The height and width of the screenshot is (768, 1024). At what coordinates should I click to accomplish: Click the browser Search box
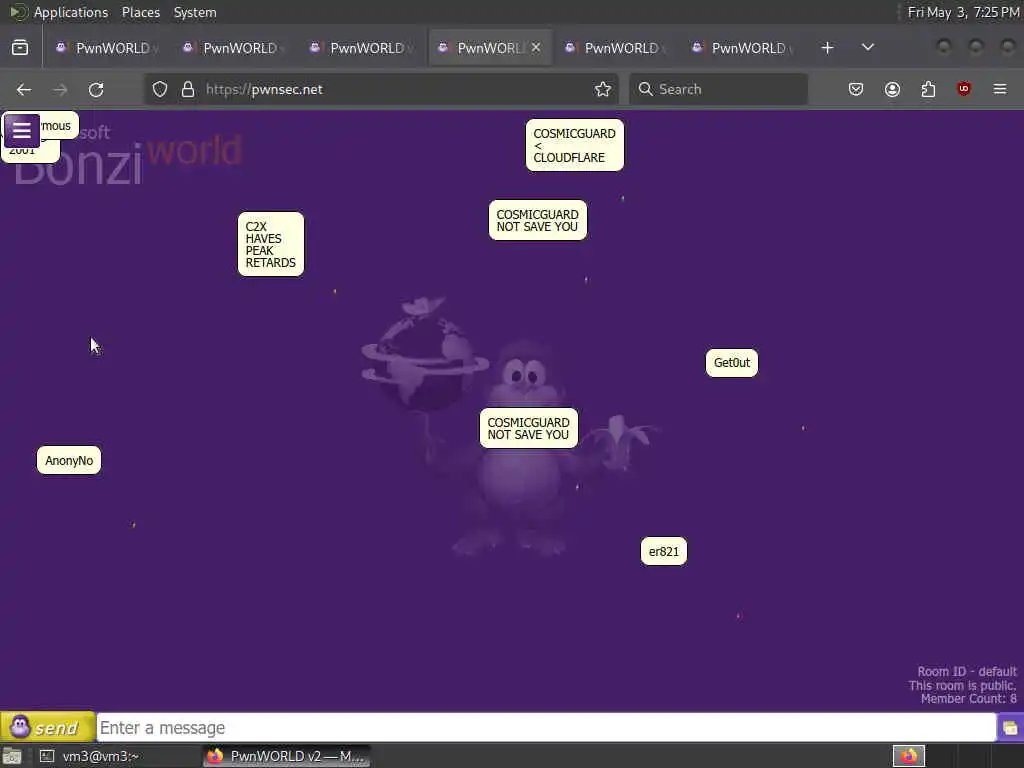click(x=718, y=89)
